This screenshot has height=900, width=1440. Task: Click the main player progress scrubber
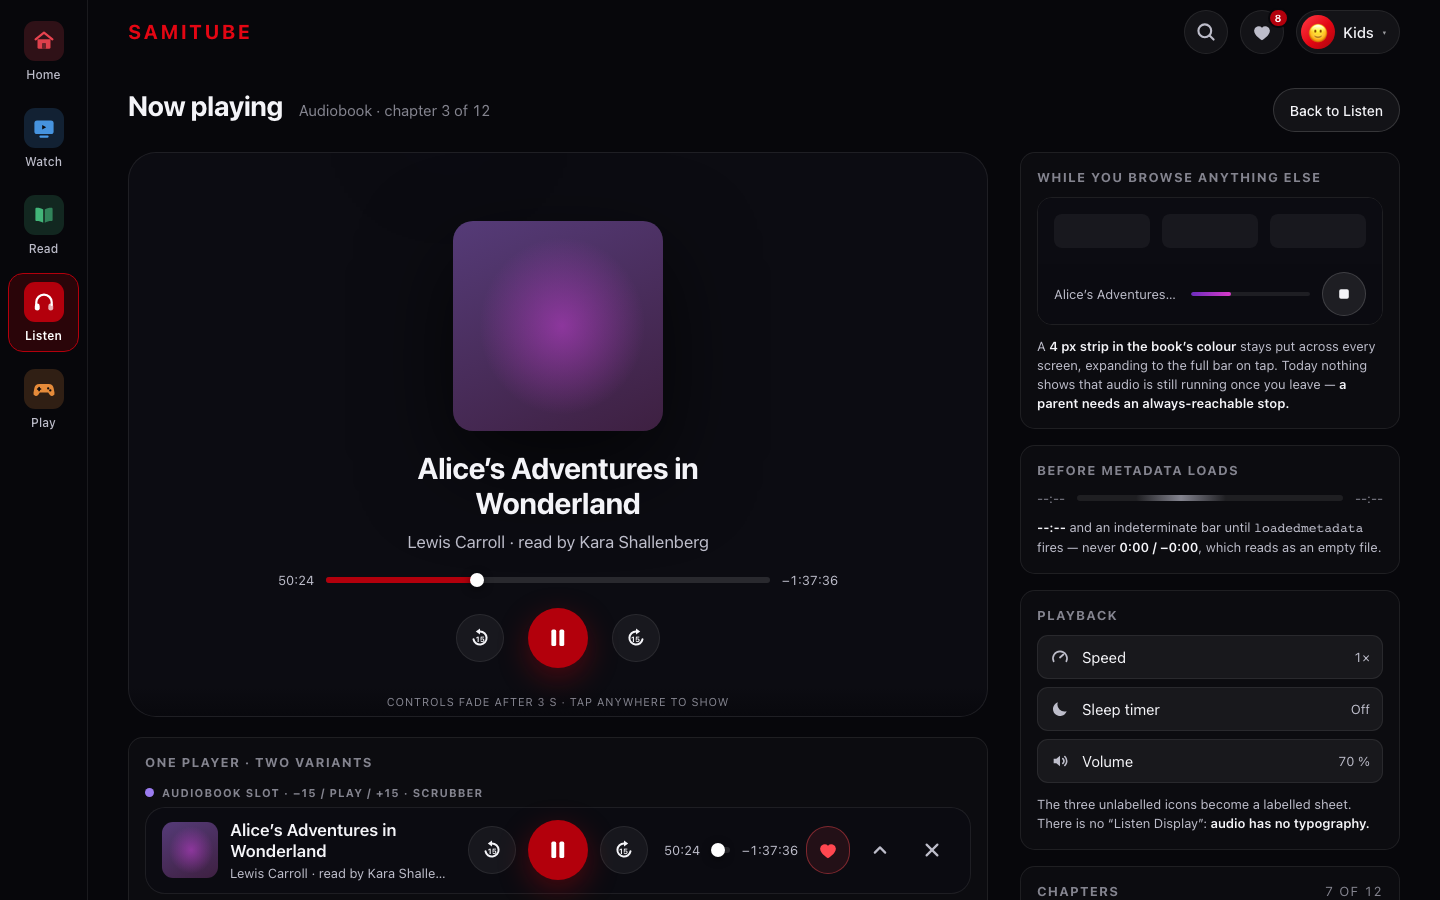click(548, 580)
